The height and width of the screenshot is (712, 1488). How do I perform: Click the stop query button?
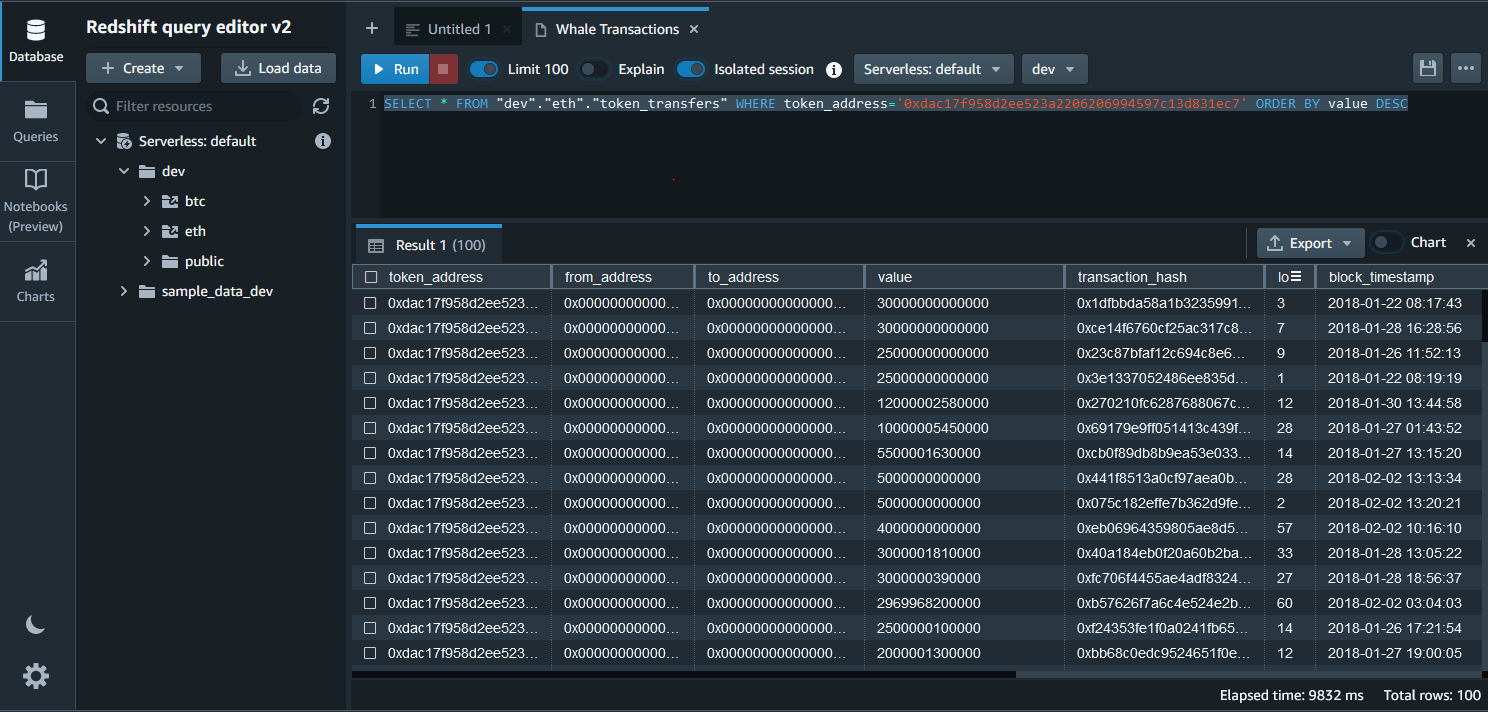pyautogui.click(x=444, y=69)
